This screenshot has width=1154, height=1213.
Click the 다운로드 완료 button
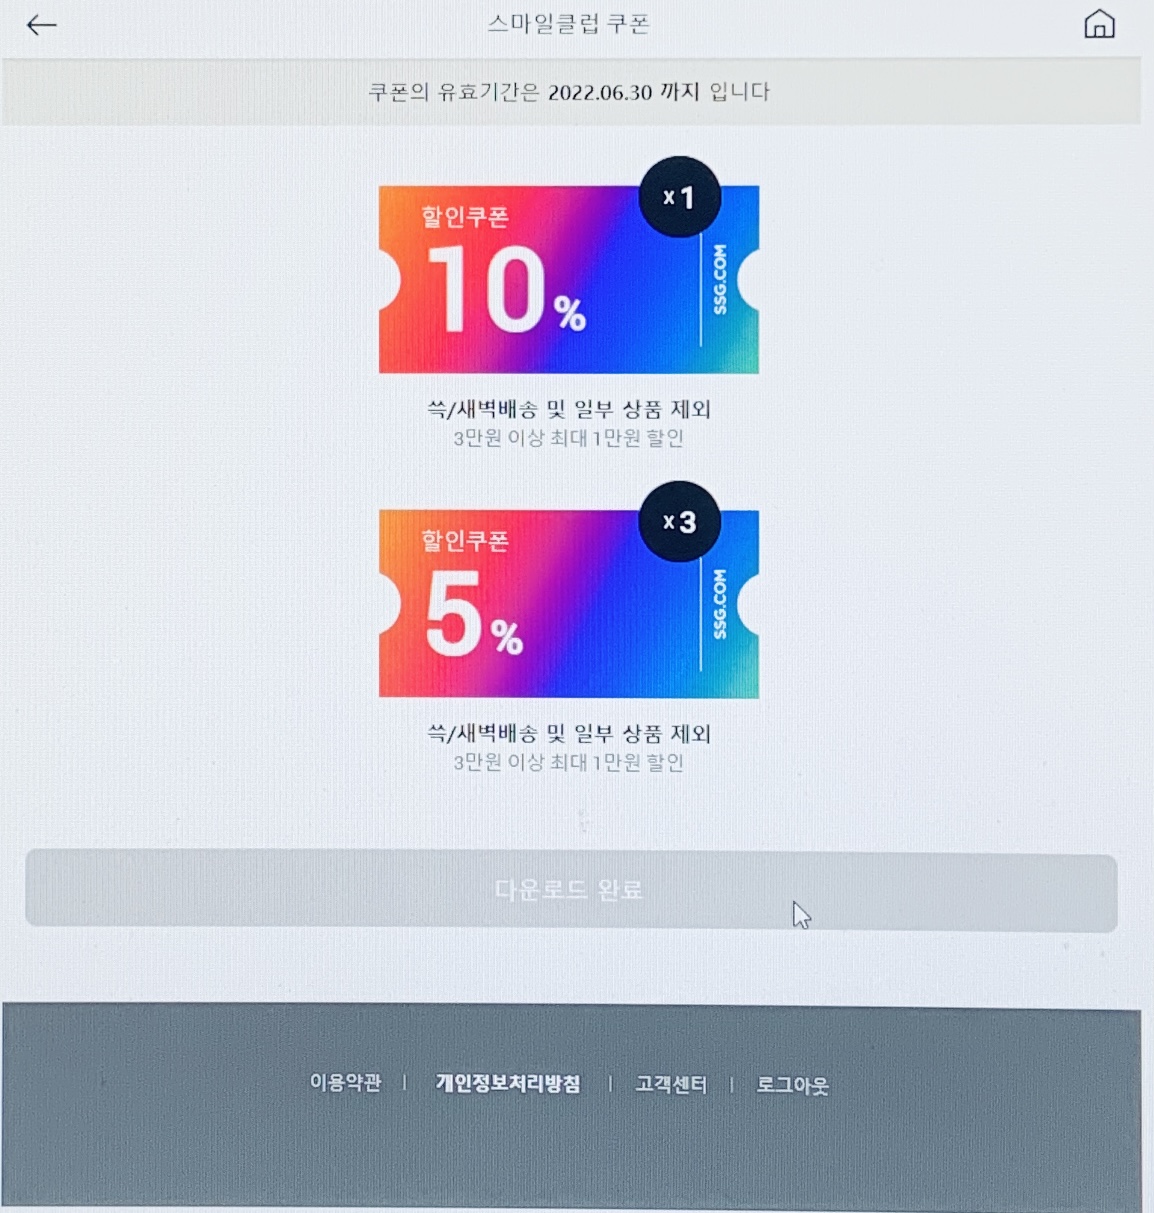[571, 890]
